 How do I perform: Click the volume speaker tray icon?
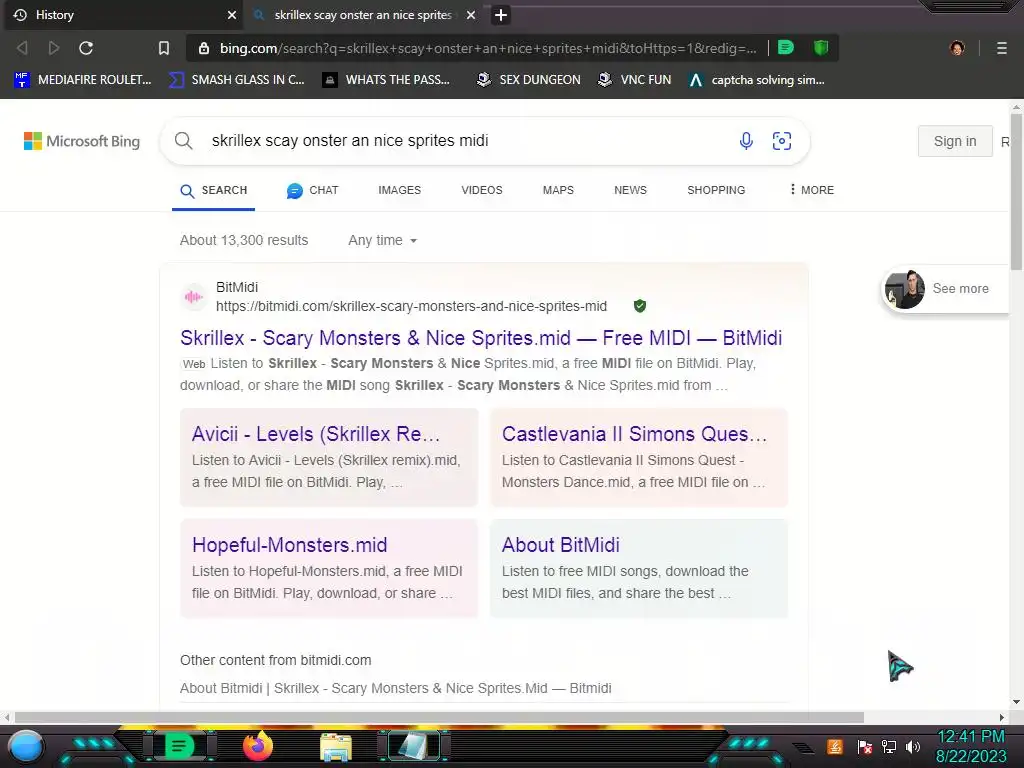[913, 746]
